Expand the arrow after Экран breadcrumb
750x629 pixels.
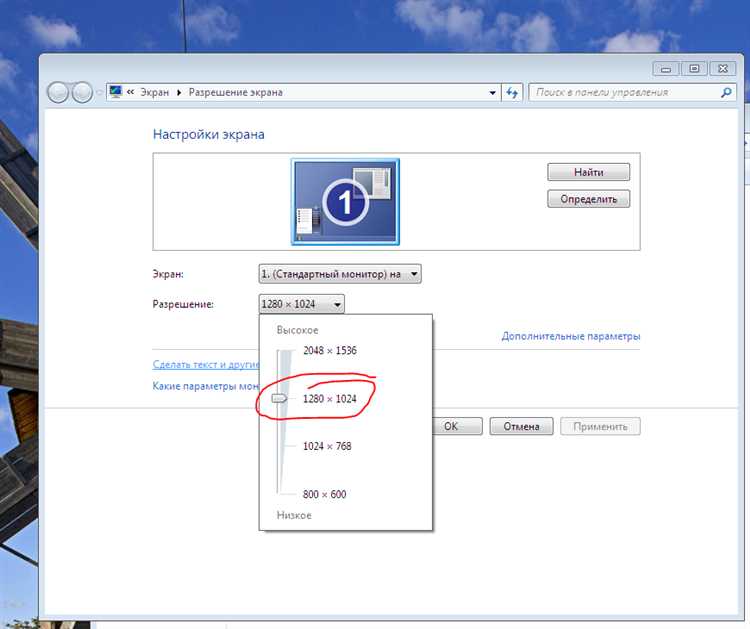[180, 92]
